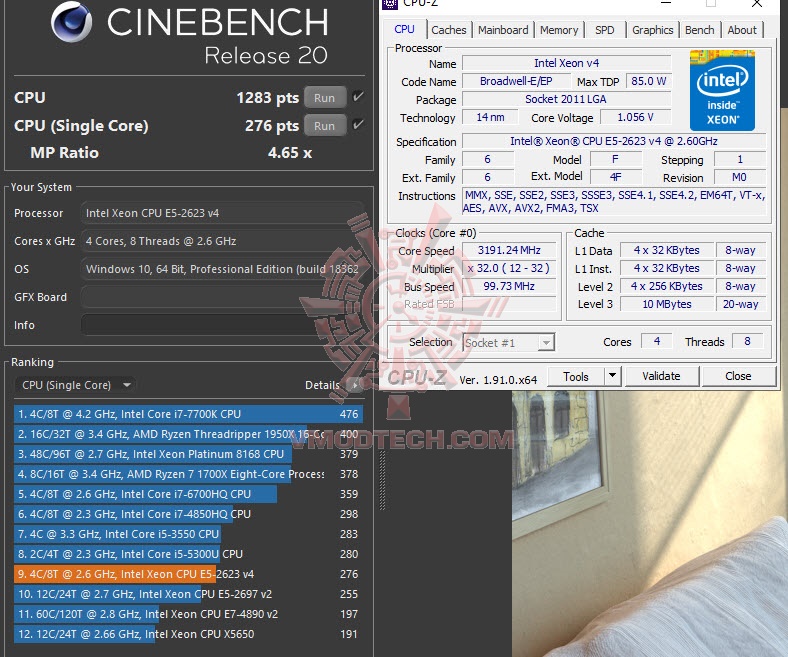Click the Threads value 8 in CPU-Z
The image size is (788, 657).
tap(747, 341)
